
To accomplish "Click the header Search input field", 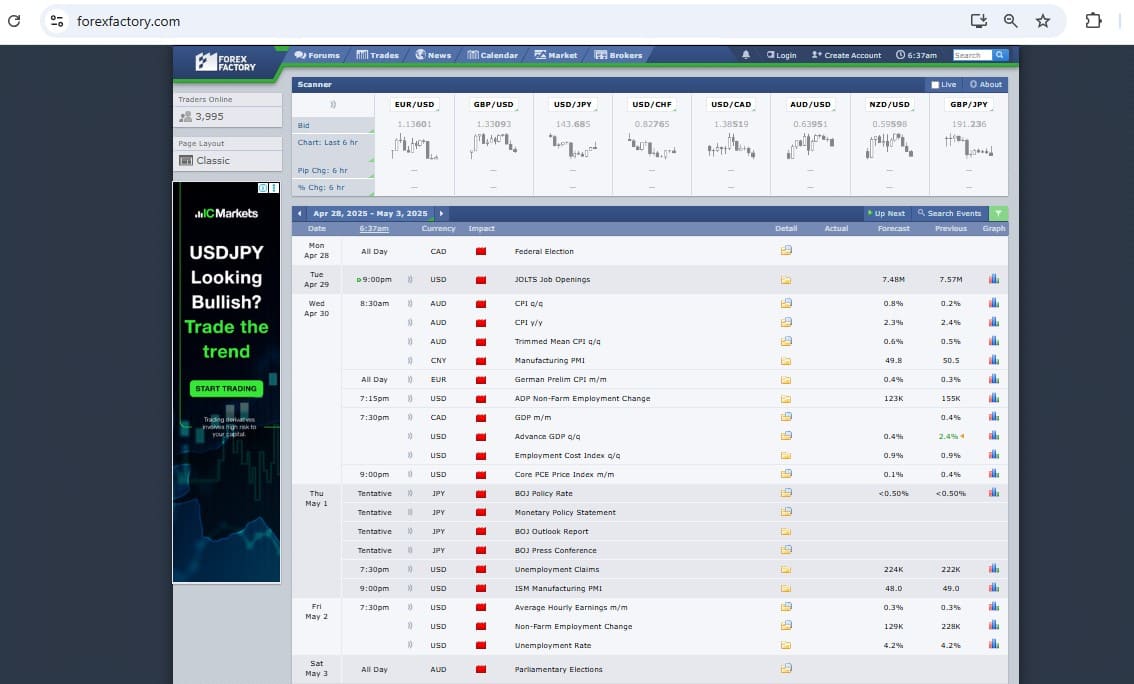I will [x=972, y=55].
